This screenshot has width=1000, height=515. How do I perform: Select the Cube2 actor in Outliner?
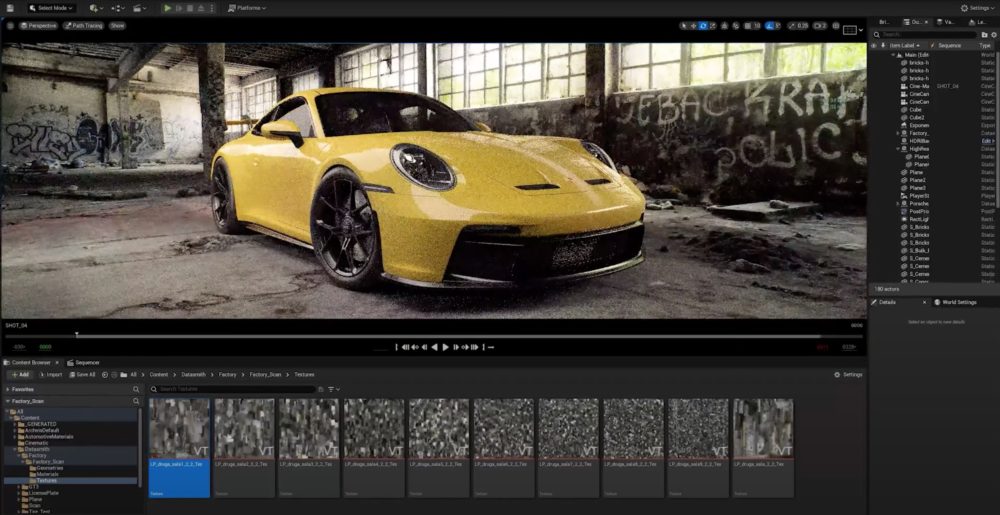[x=916, y=117]
